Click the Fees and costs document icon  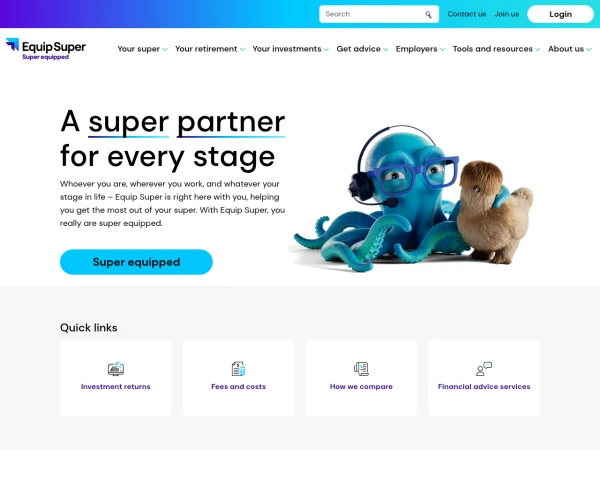pyautogui.click(x=238, y=369)
